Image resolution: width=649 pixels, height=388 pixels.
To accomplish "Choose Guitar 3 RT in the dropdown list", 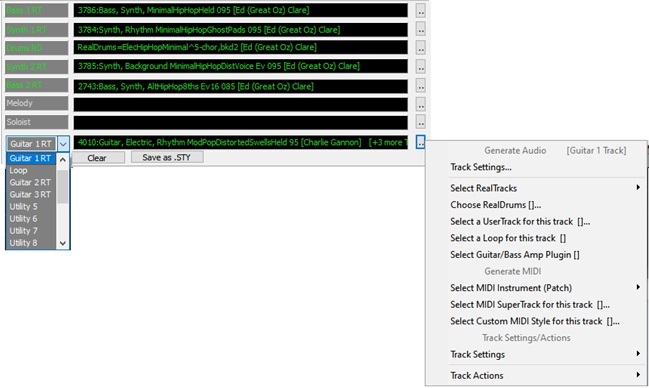I will [31, 194].
